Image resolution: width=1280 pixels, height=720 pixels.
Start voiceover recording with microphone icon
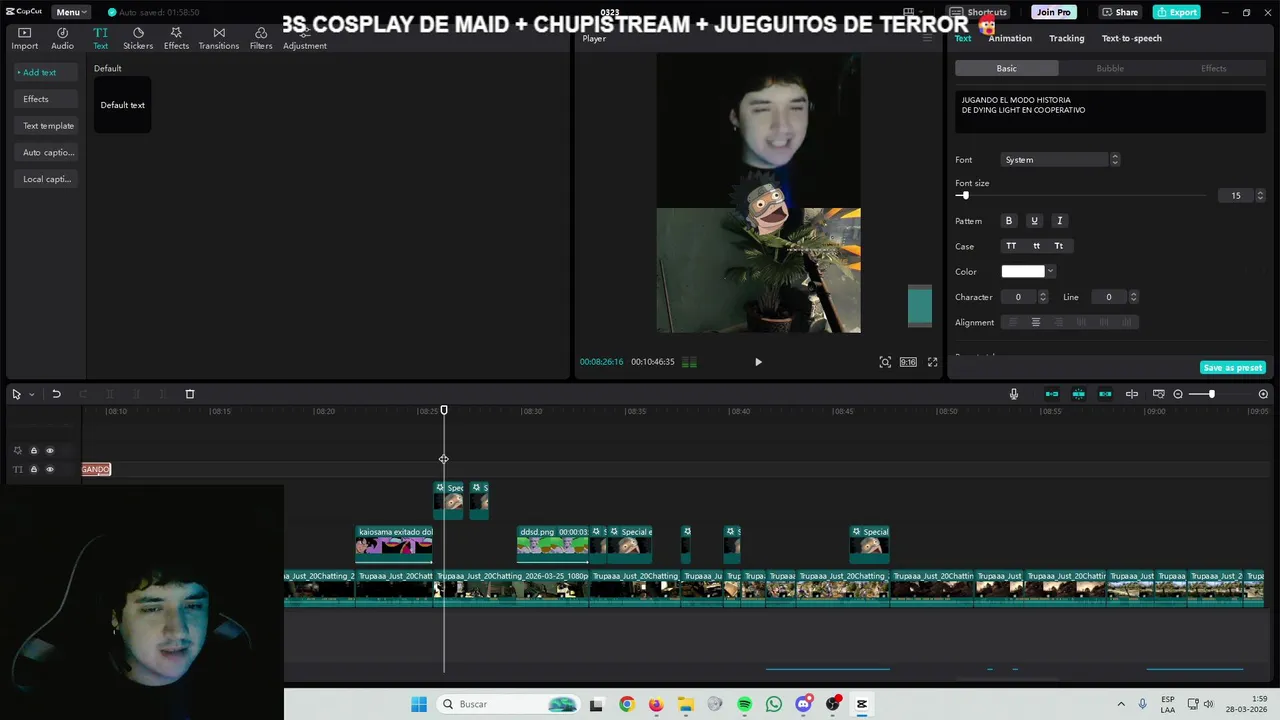click(x=1014, y=394)
